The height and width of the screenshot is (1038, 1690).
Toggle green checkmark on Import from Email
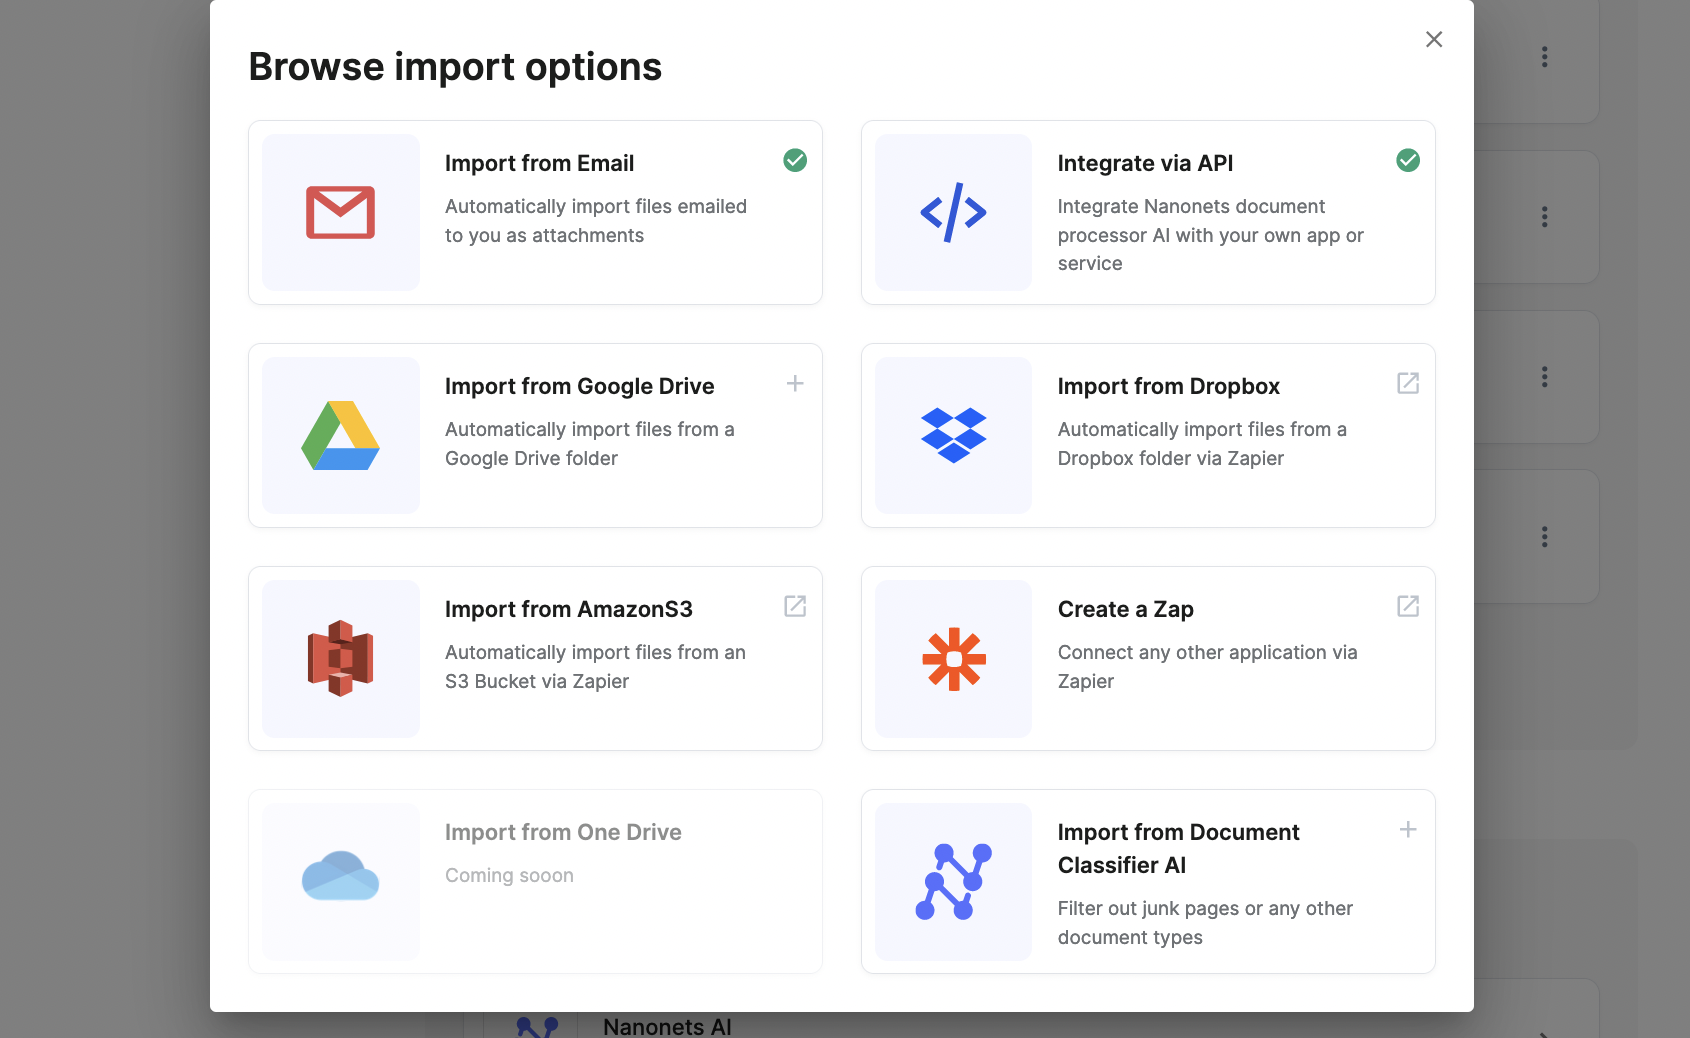click(795, 160)
